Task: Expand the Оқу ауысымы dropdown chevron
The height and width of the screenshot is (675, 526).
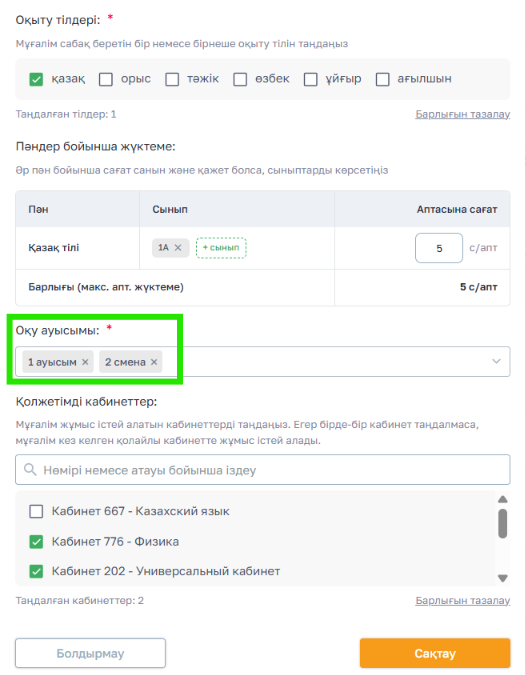Action: (496, 361)
